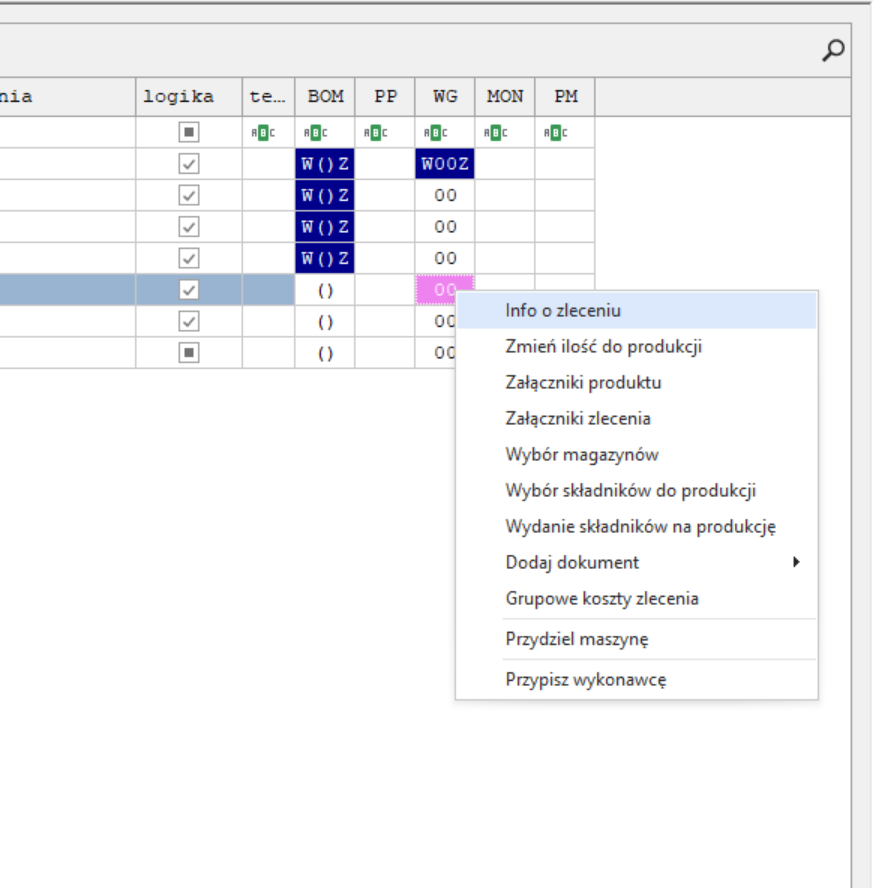The height and width of the screenshot is (888, 873).
Task: Select the dark blue WOOZ cell
Action: (445, 164)
